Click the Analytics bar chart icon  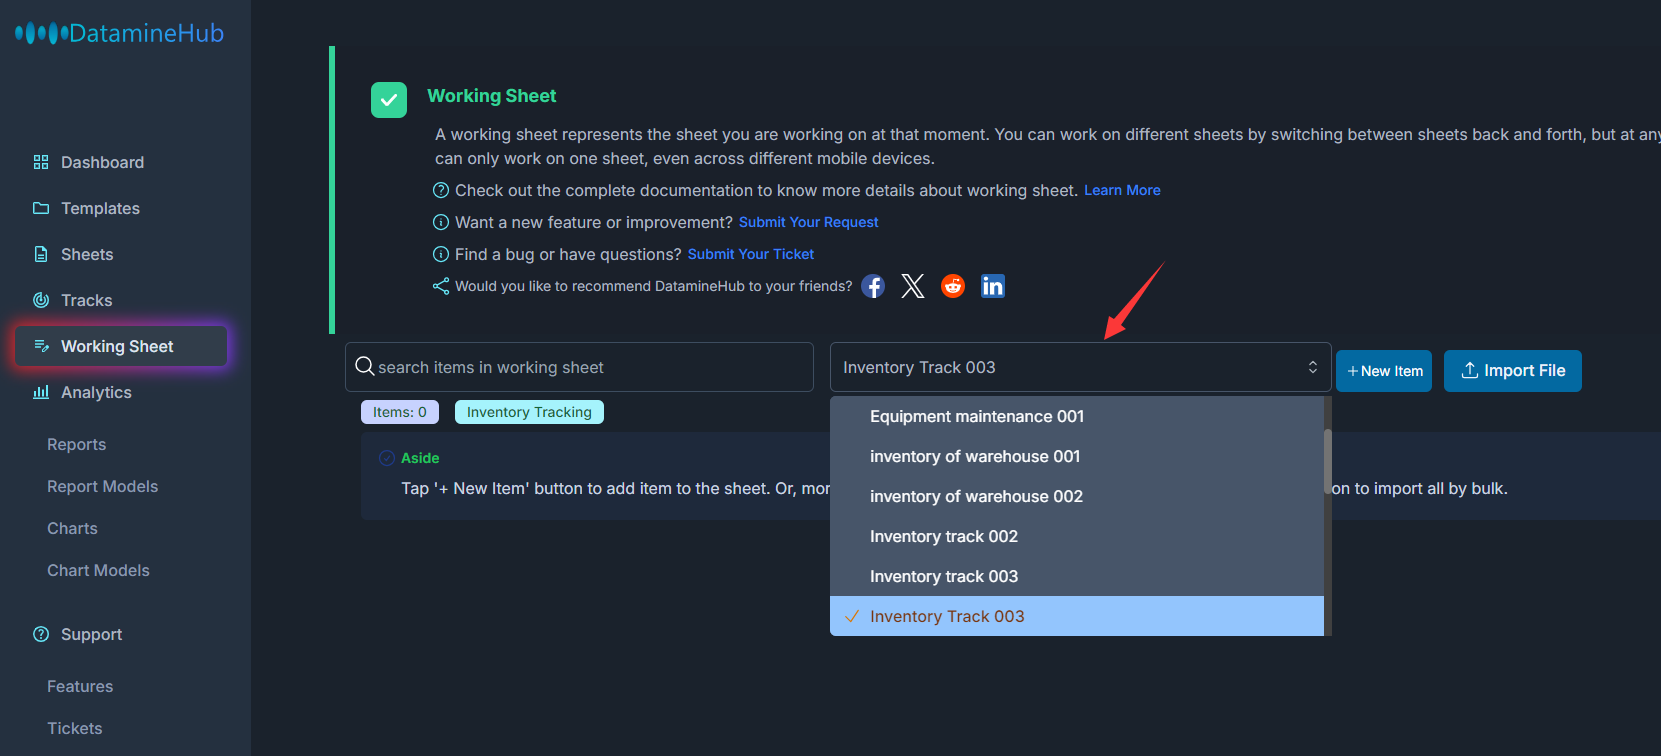[x=41, y=392]
